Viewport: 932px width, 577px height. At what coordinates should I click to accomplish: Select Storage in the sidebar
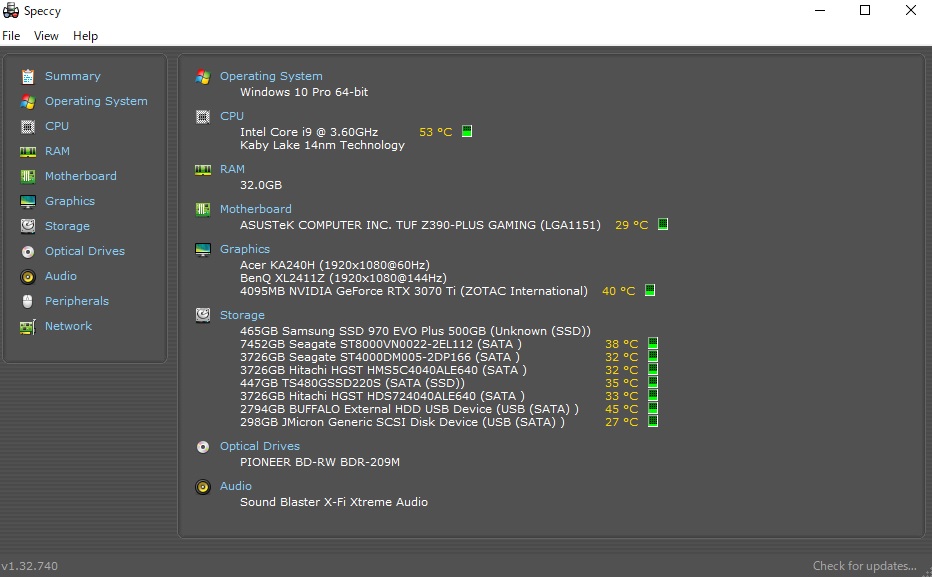click(x=67, y=226)
